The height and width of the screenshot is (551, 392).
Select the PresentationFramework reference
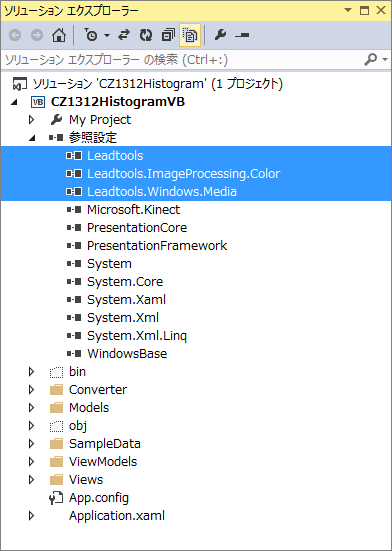tap(157, 245)
